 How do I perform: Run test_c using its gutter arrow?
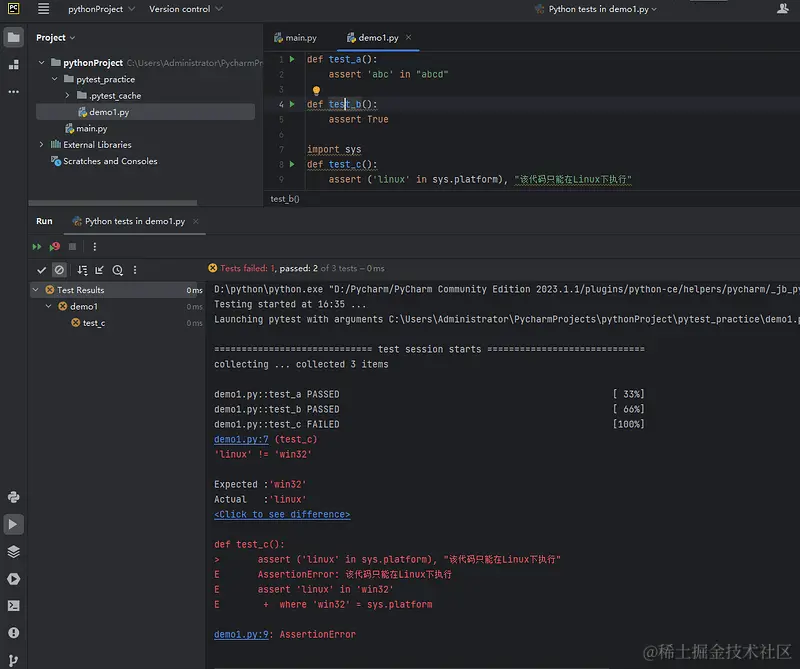tap(292, 164)
